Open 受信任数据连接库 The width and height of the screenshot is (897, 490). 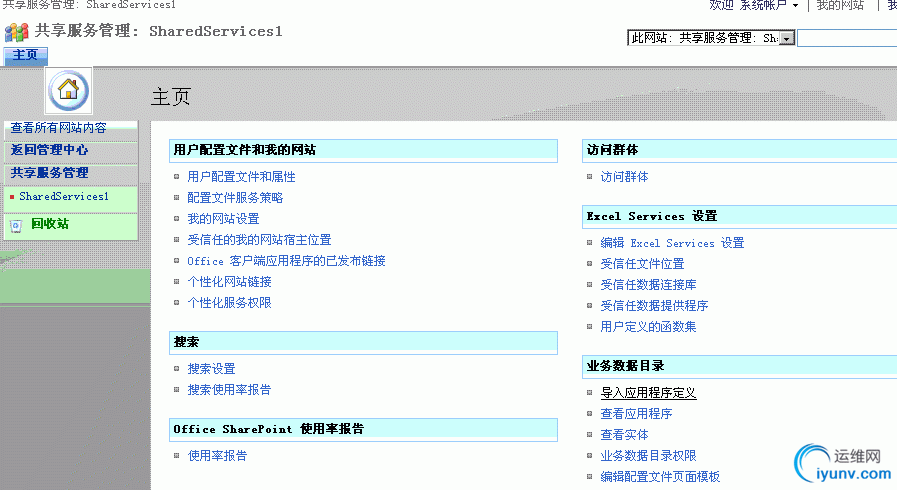(x=648, y=285)
